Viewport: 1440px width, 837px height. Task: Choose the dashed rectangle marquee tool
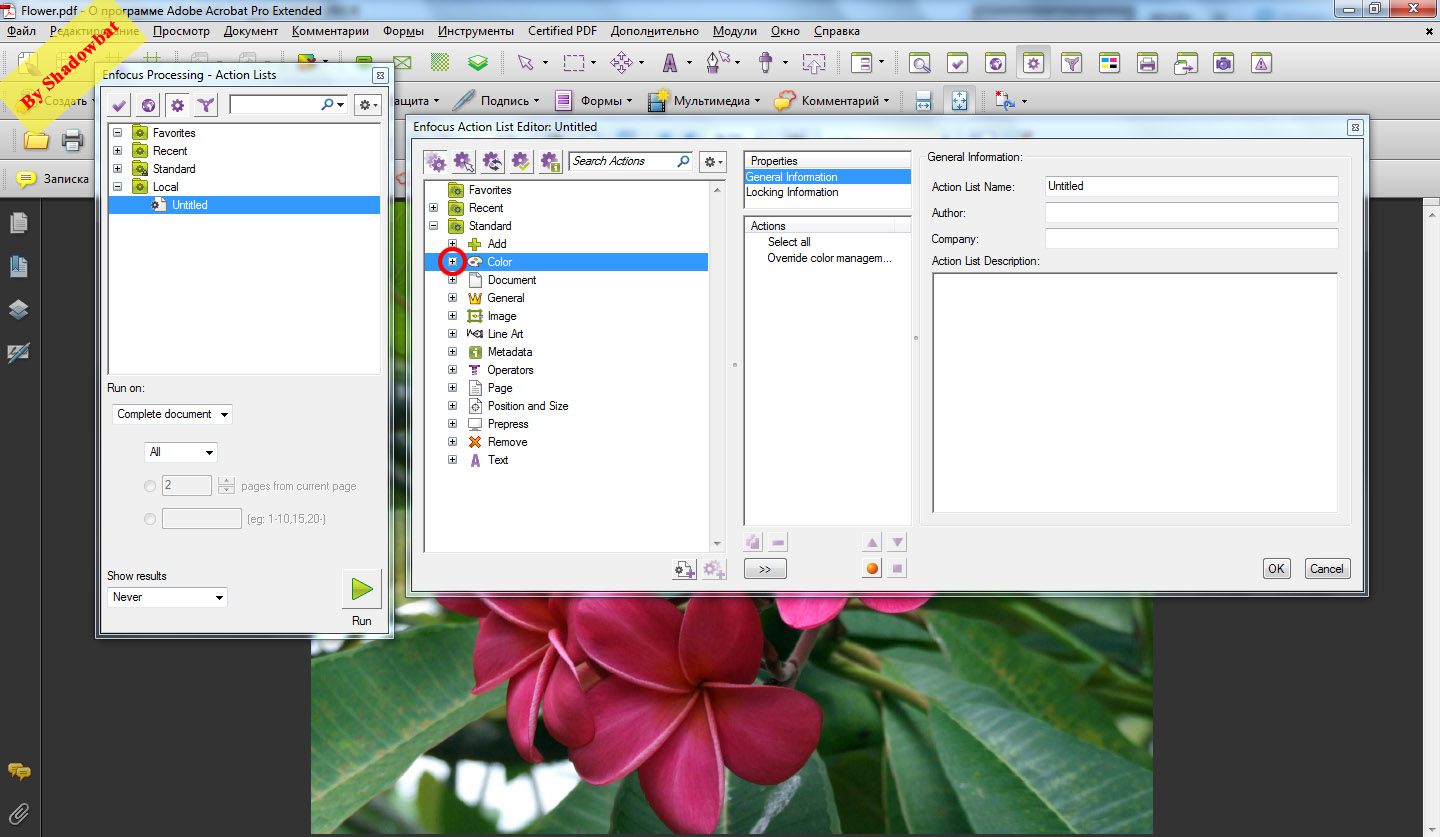(574, 63)
